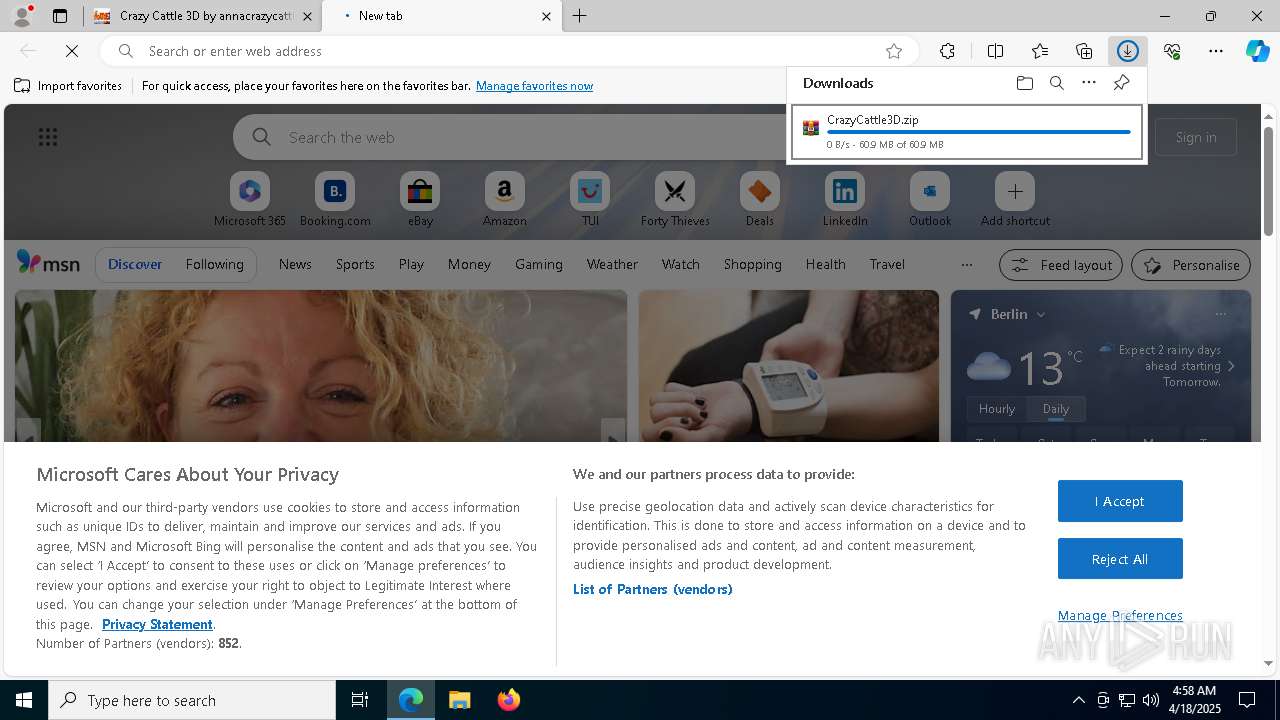This screenshot has width=1280, height=720.
Task: Open Microsoft 365 shortcut
Action: (250, 200)
